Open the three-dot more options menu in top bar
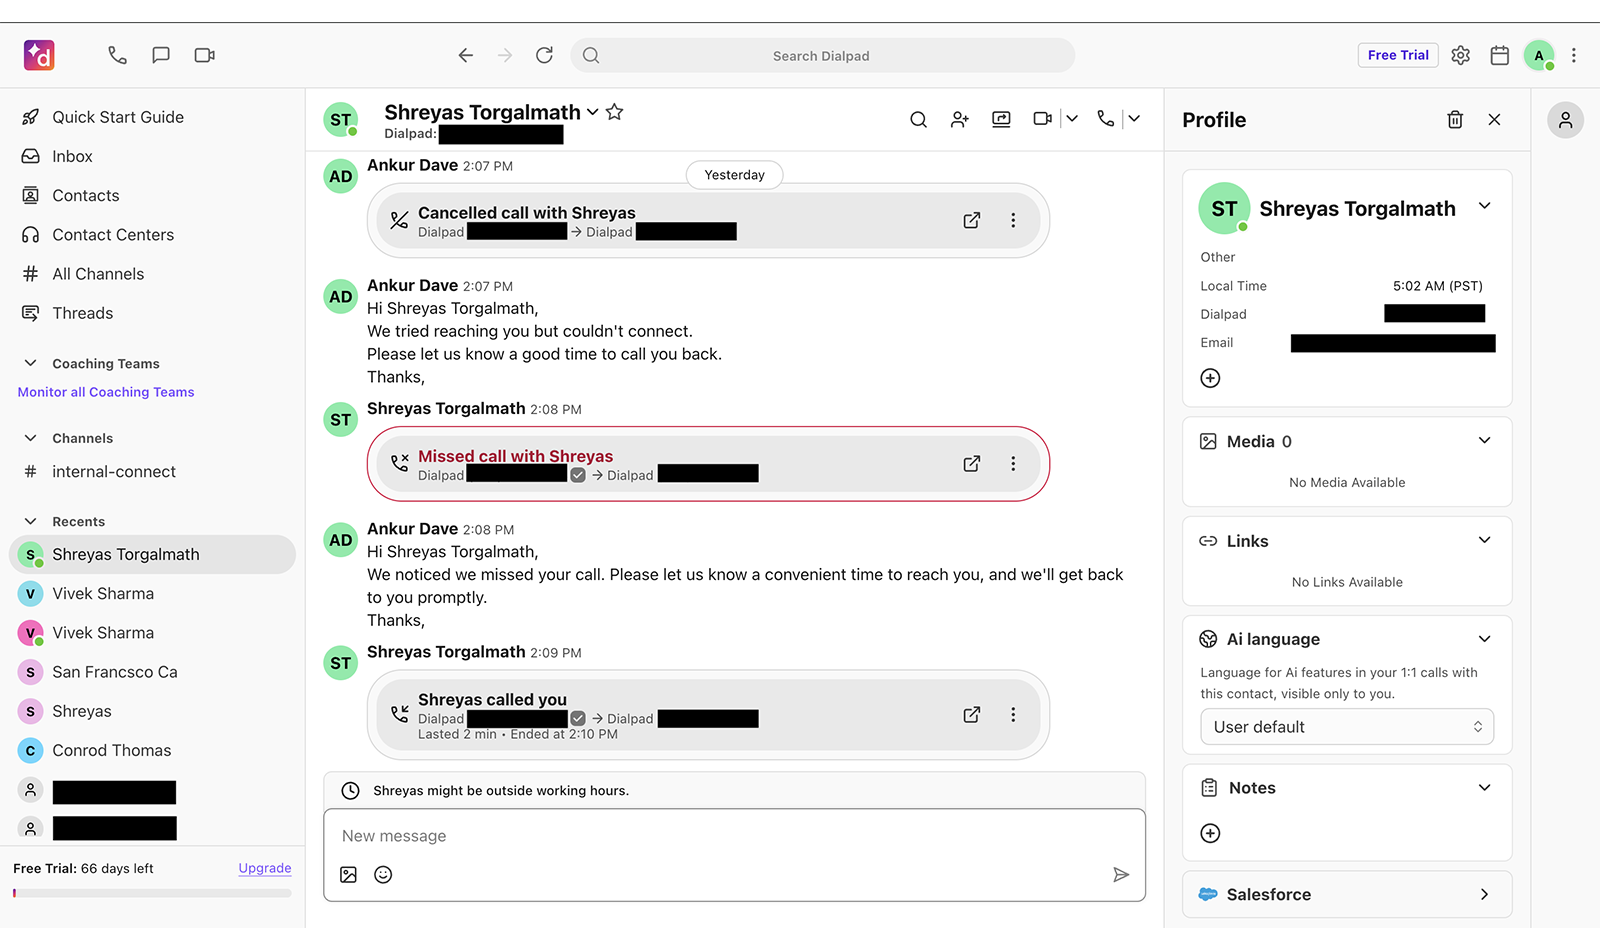1600x950 pixels. pyautogui.click(x=1574, y=55)
